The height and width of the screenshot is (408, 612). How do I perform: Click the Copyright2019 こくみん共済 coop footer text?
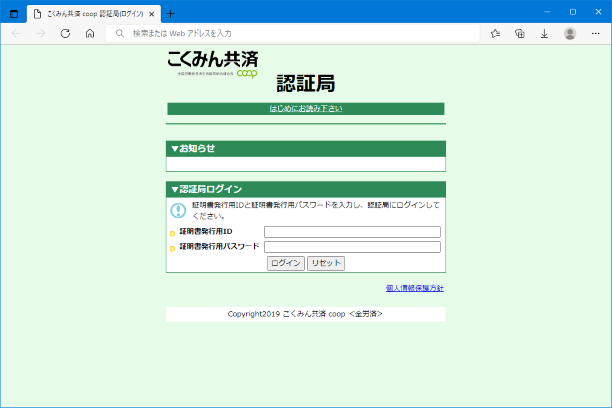pyautogui.click(x=305, y=314)
